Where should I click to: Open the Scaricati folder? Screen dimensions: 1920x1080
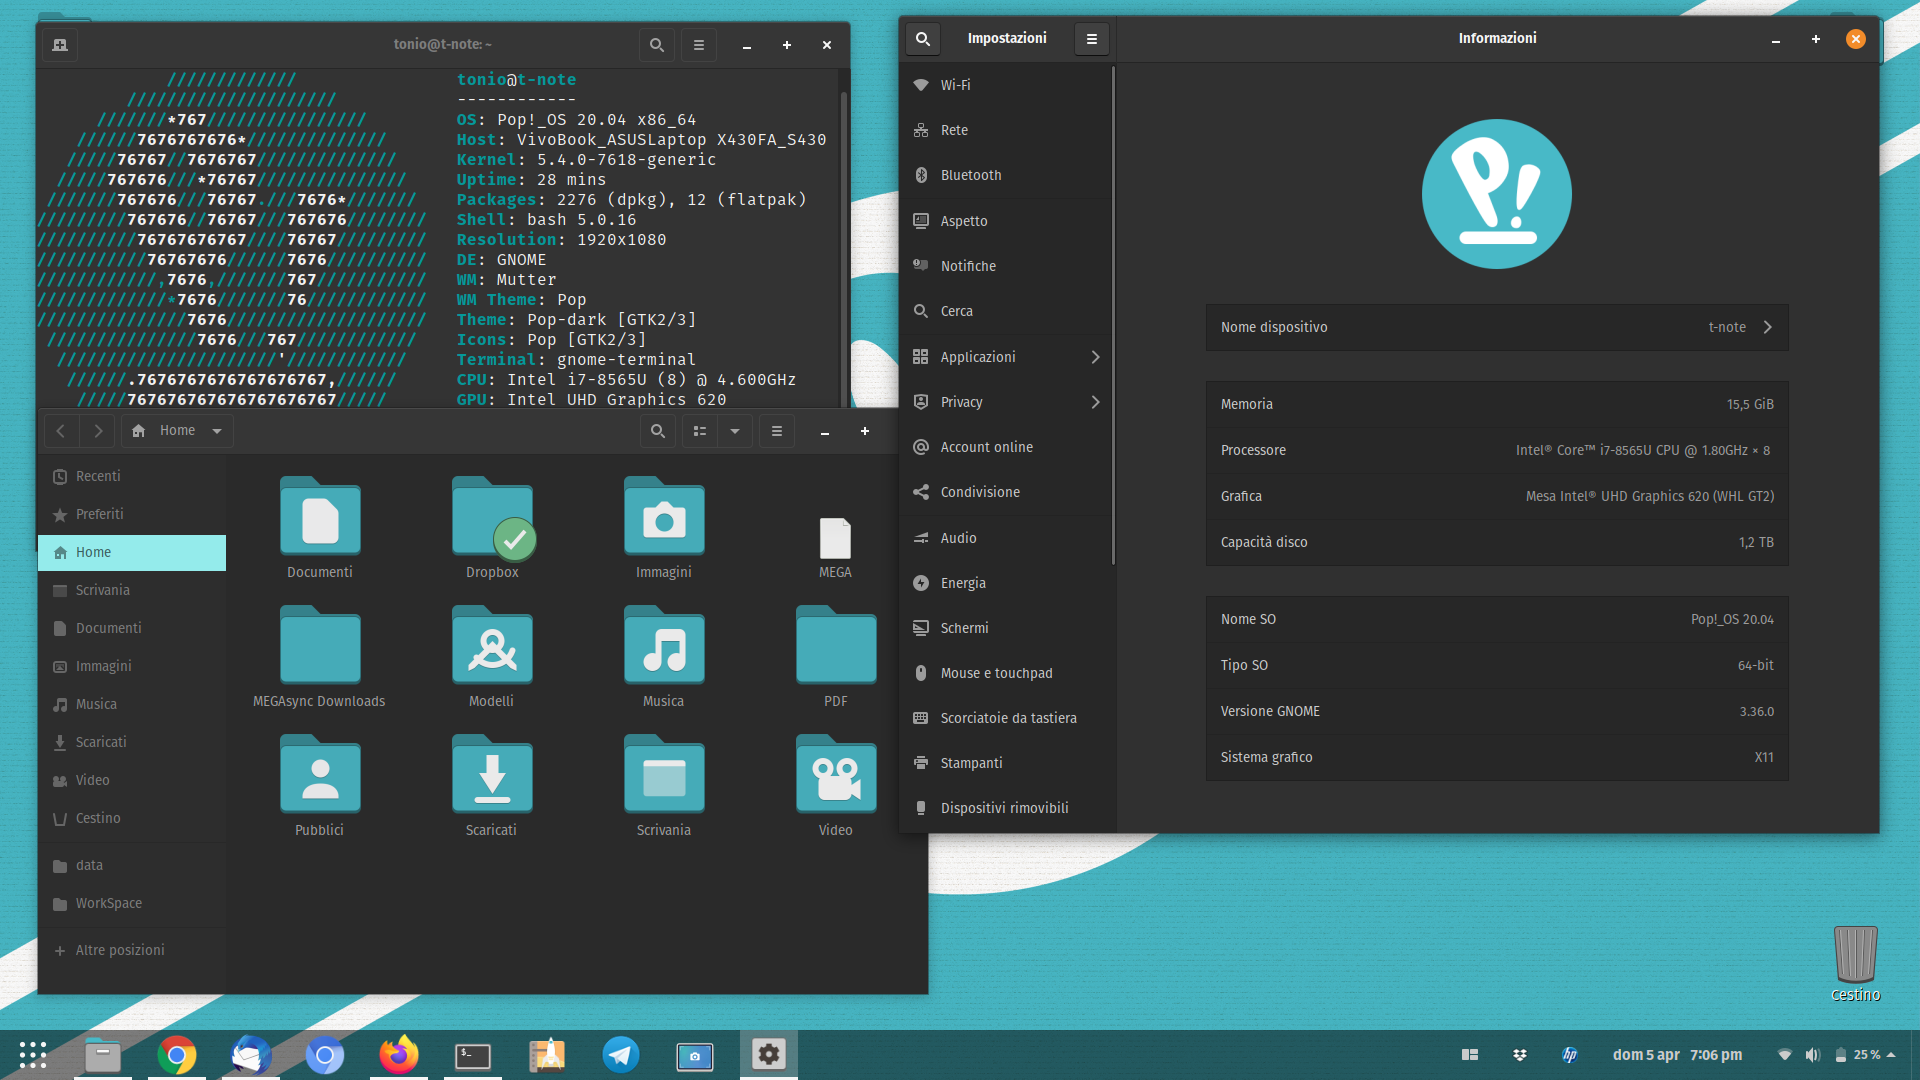pos(493,786)
